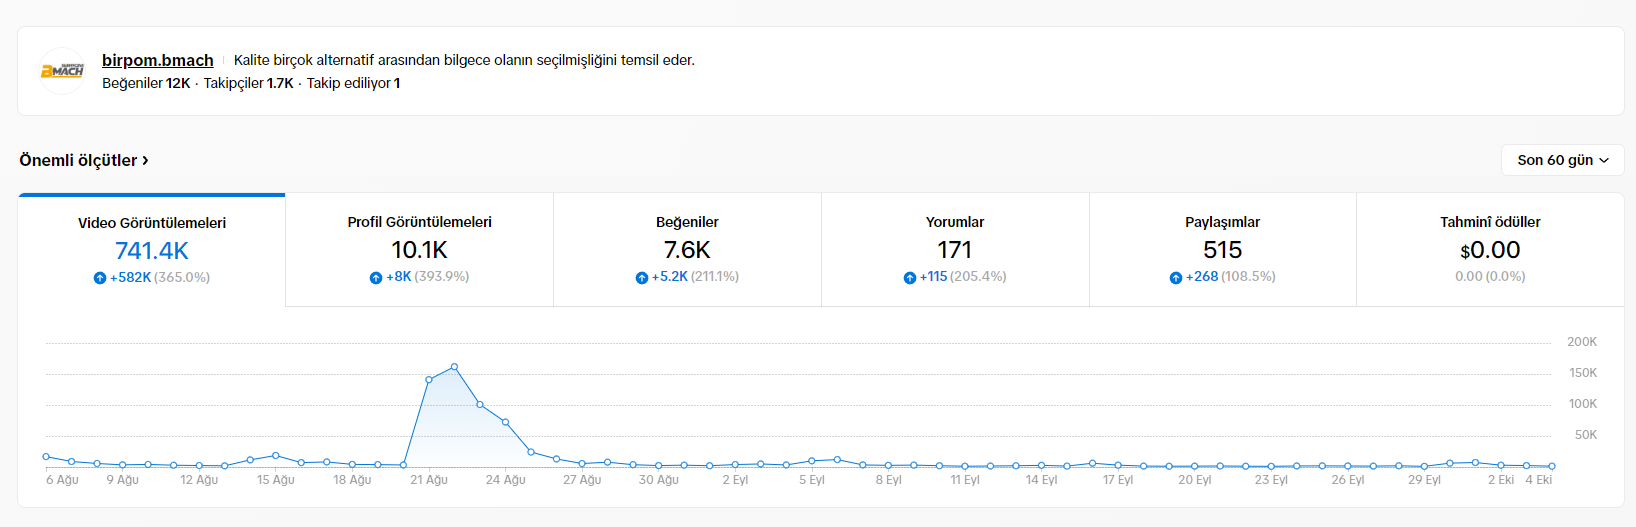Screen dimensions: 1636x527
Task: Expand the Önemli ölçütler section chevron
Action: pos(145,160)
